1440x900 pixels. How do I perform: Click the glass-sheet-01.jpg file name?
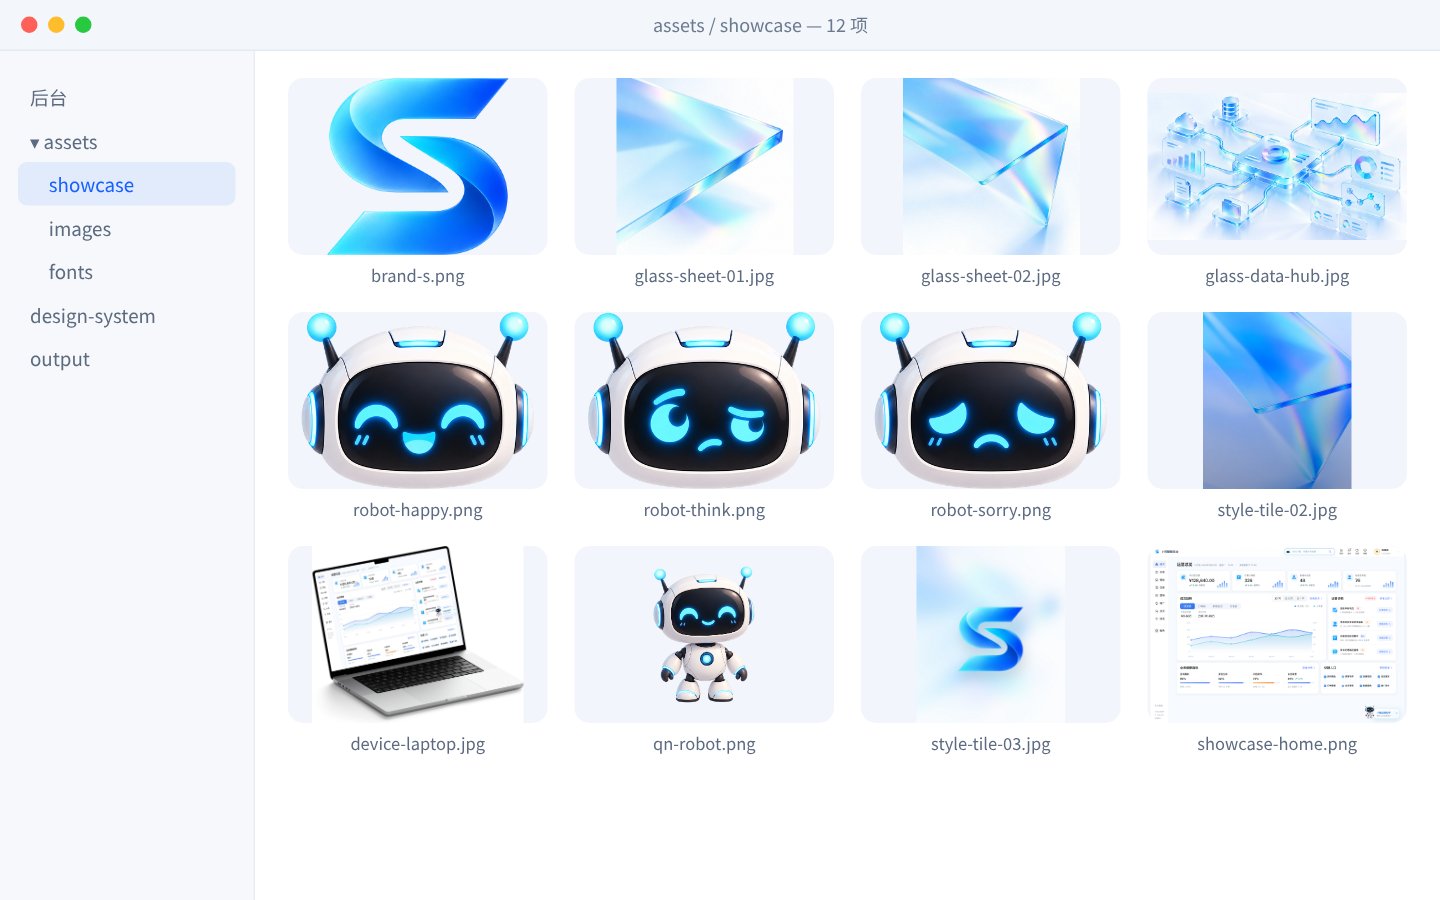click(x=704, y=276)
